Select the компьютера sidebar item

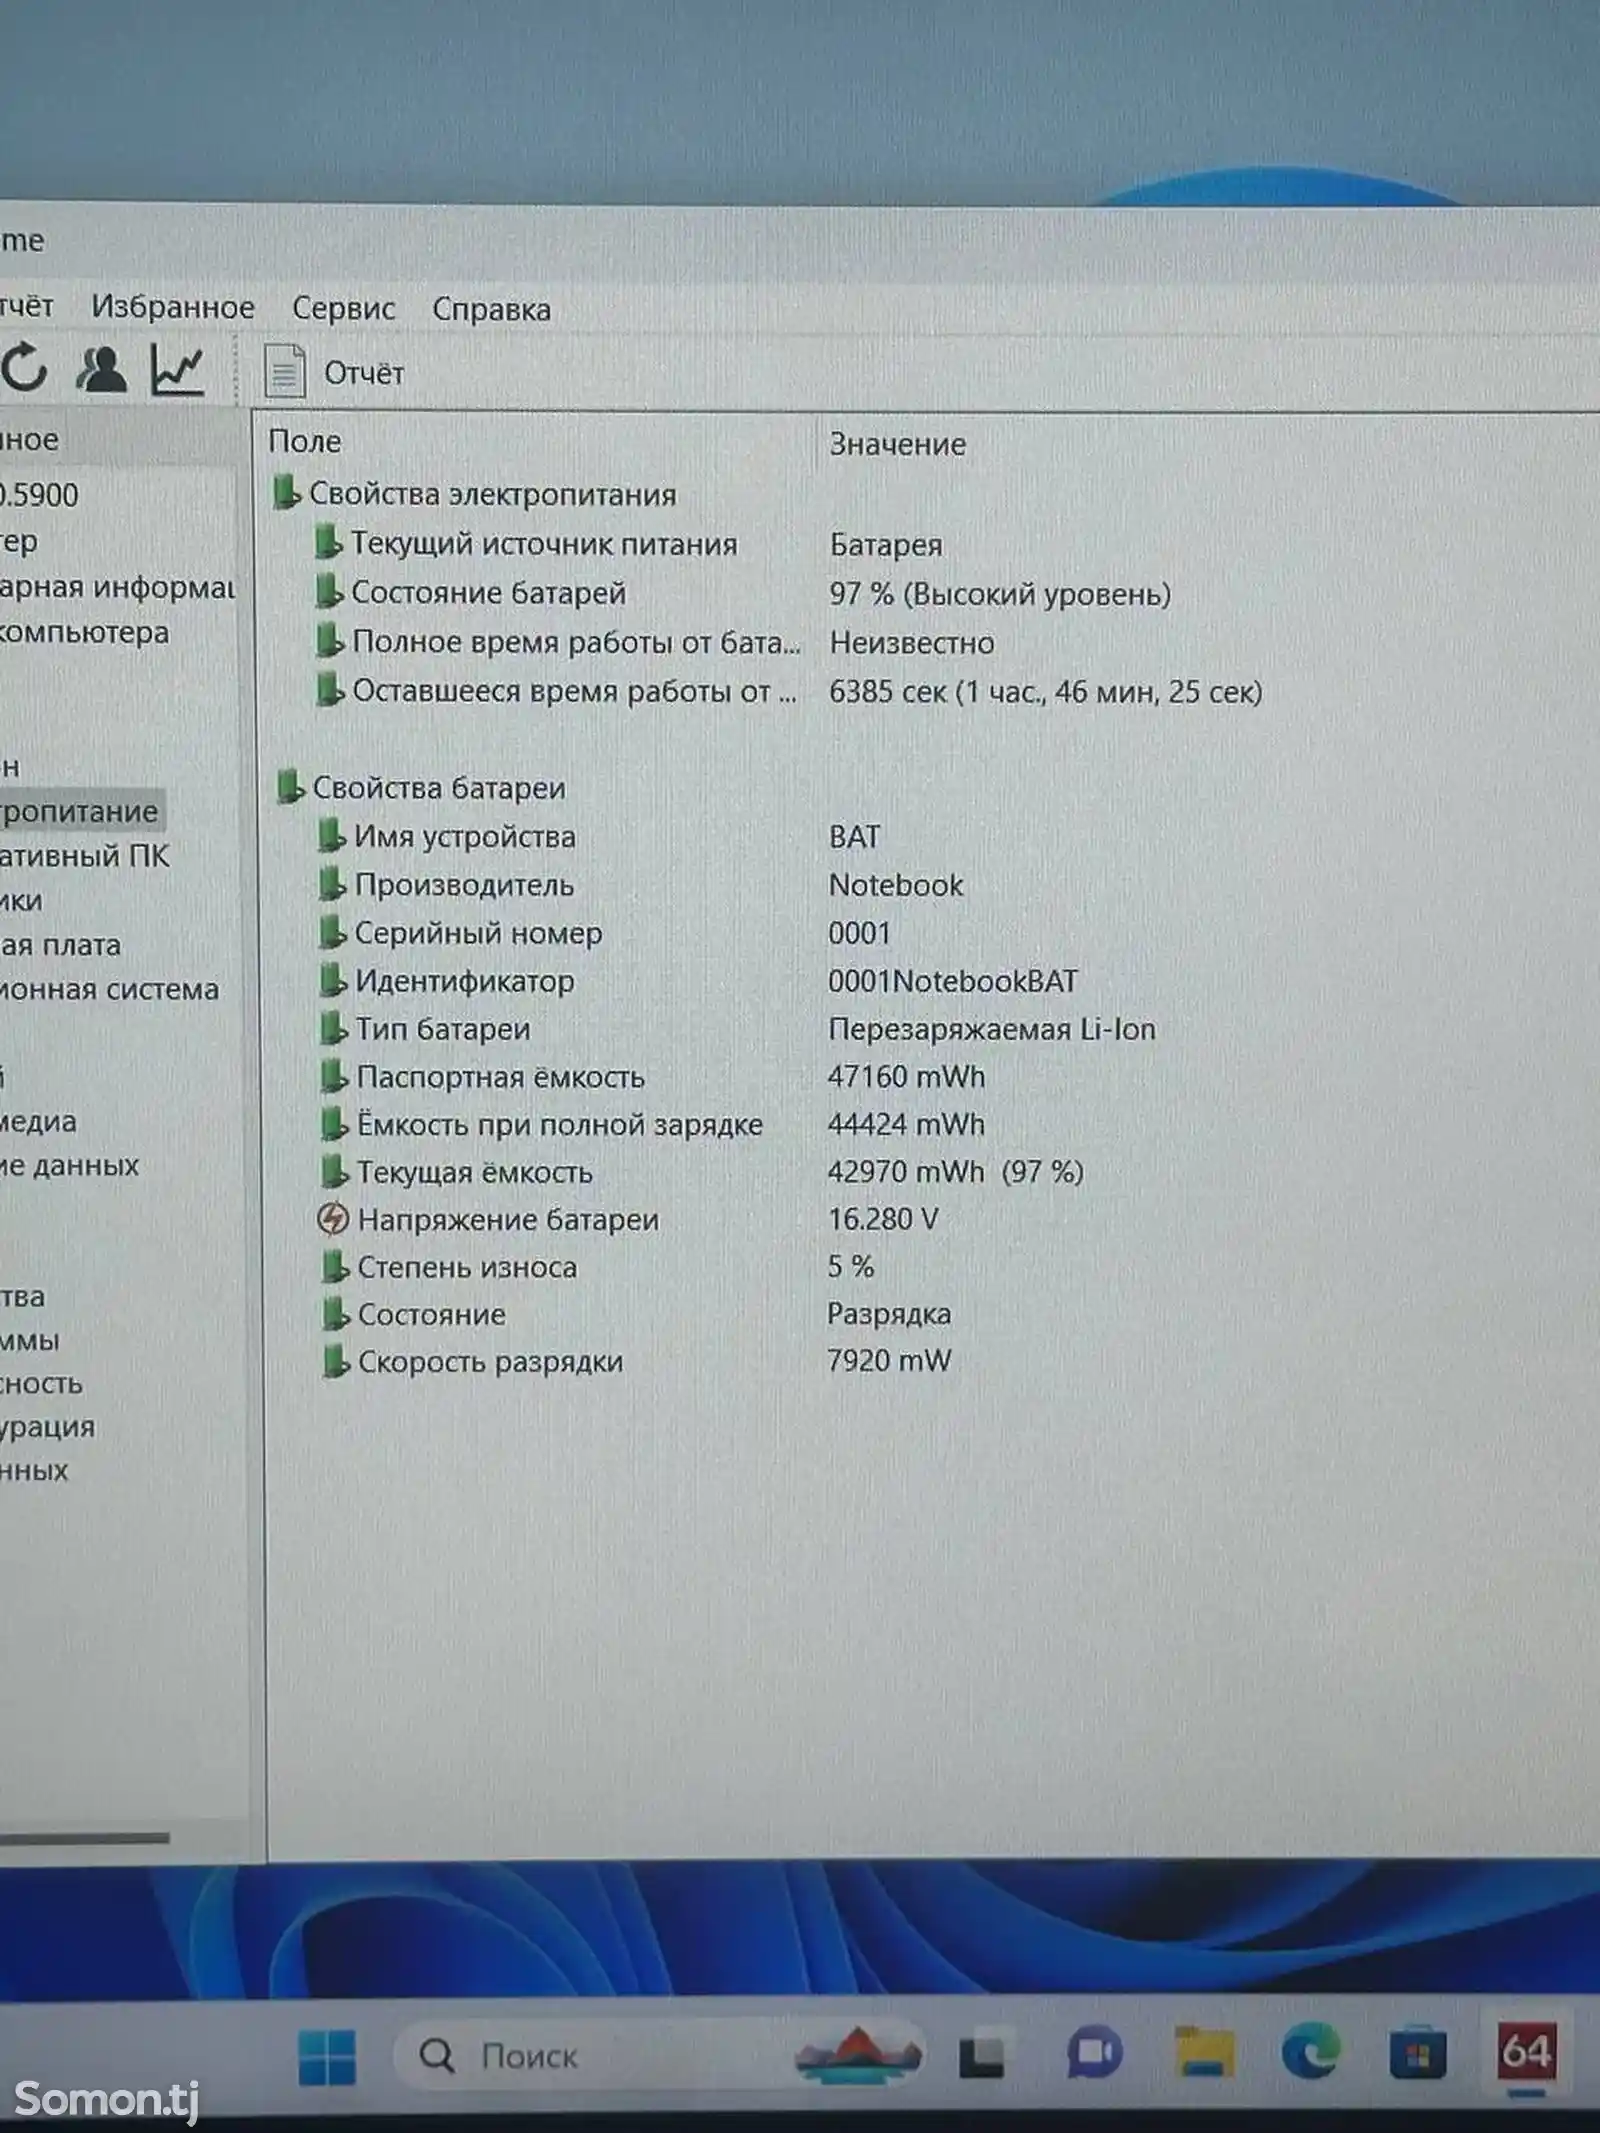tap(85, 632)
